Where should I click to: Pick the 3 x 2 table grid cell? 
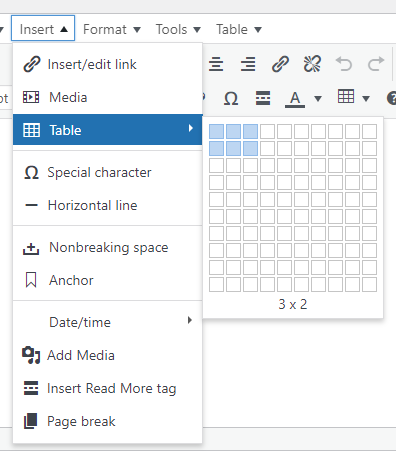pos(250,148)
